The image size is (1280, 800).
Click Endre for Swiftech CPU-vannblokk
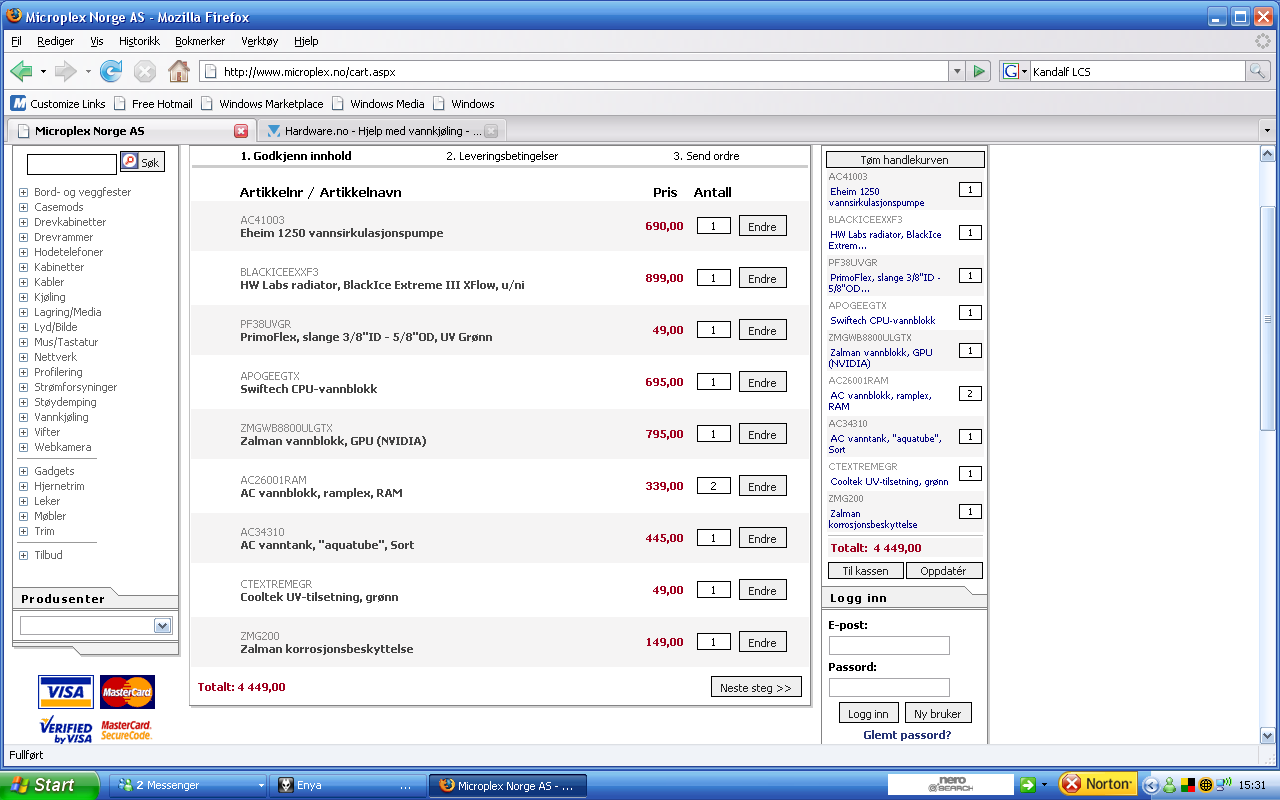pos(762,382)
